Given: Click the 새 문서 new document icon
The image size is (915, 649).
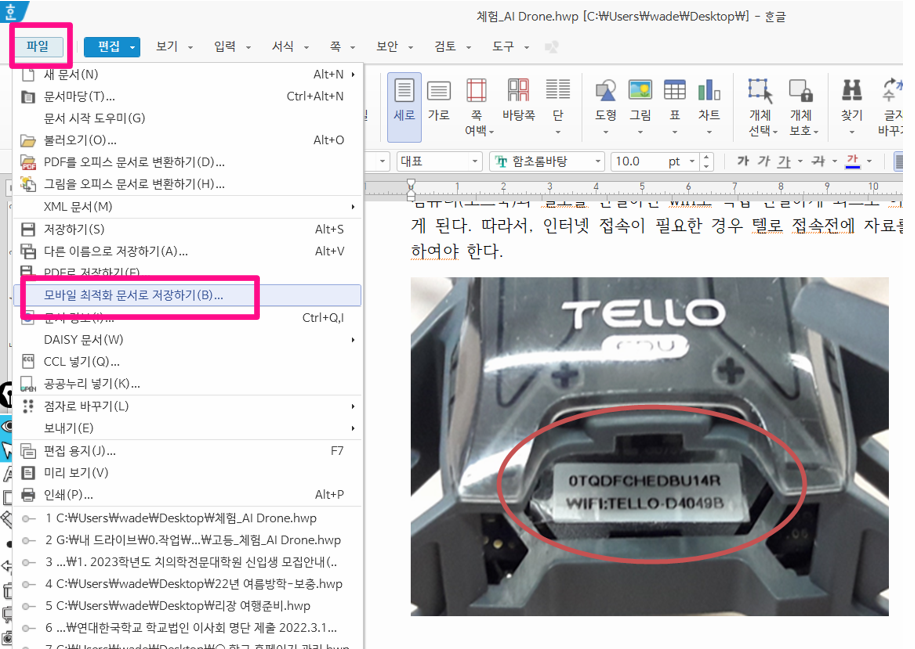Looking at the screenshot, I should point(27,74).
